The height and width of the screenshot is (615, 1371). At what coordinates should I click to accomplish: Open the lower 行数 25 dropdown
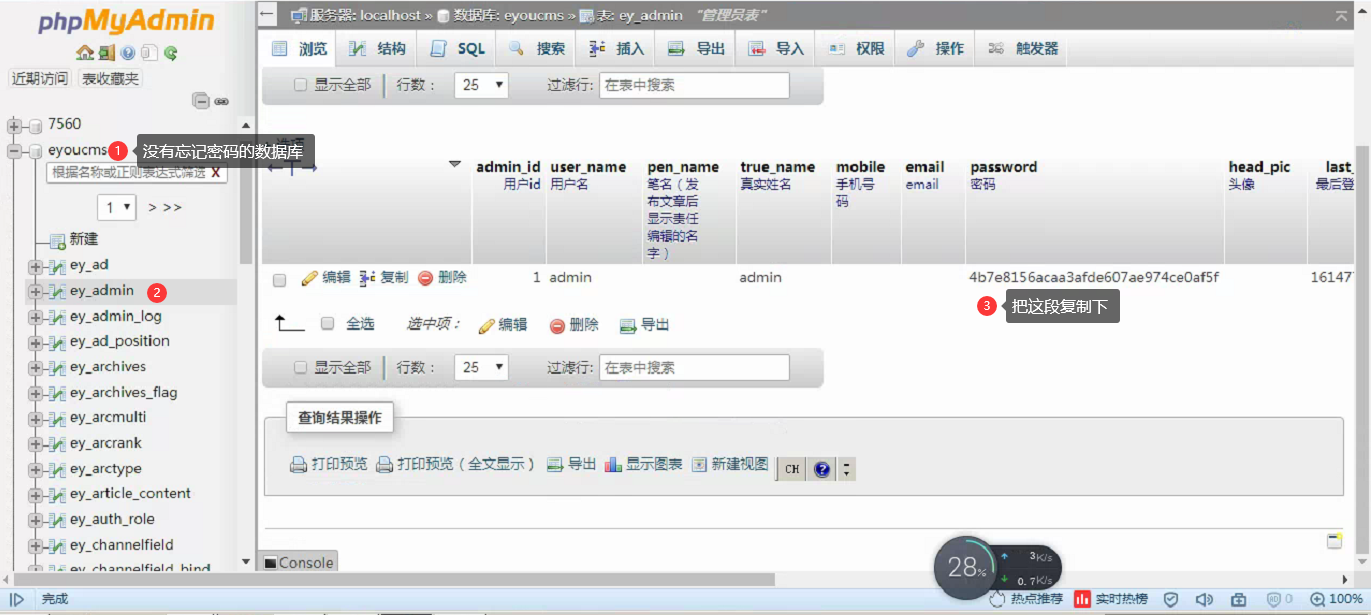[481, 367]
